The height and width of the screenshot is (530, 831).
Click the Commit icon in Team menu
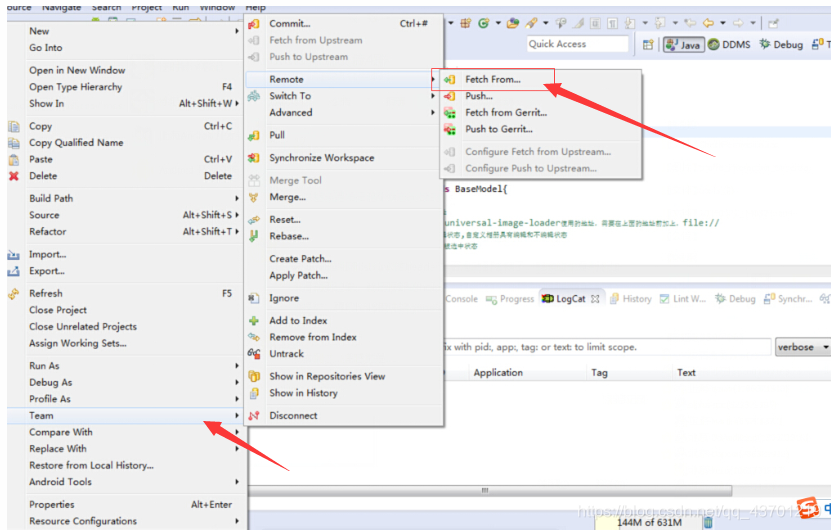click(x=254, y=24)
